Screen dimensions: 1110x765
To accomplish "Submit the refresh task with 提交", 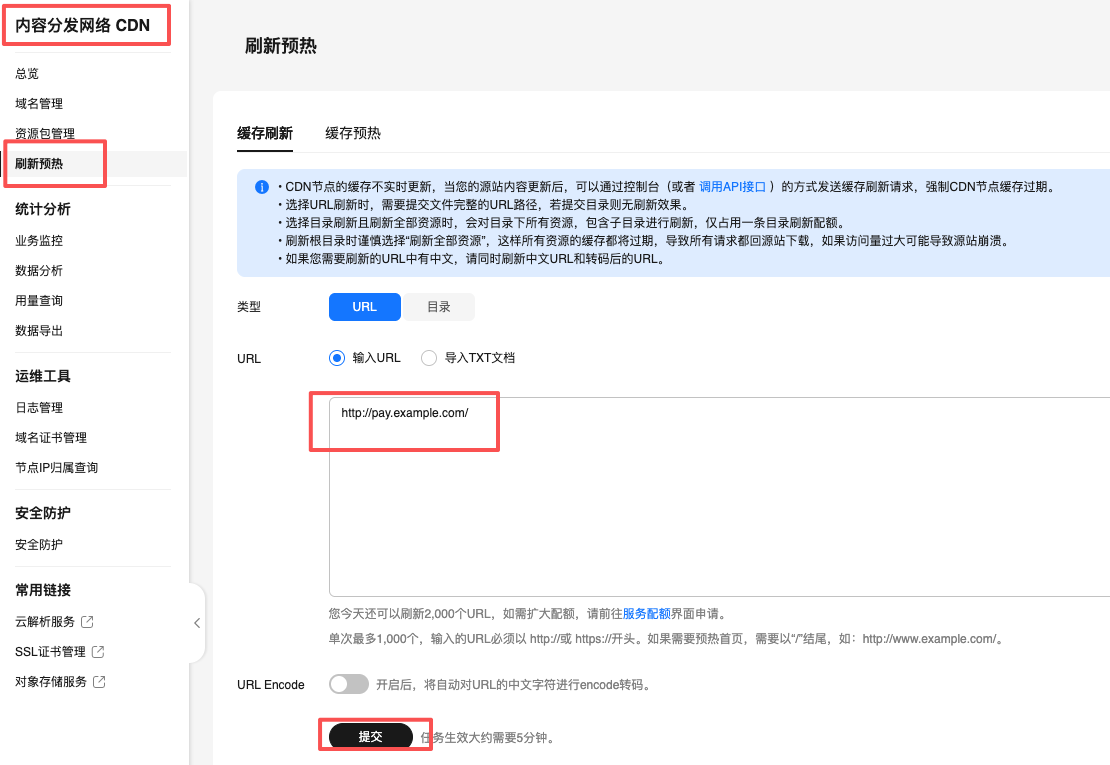I will coord(370,737).
